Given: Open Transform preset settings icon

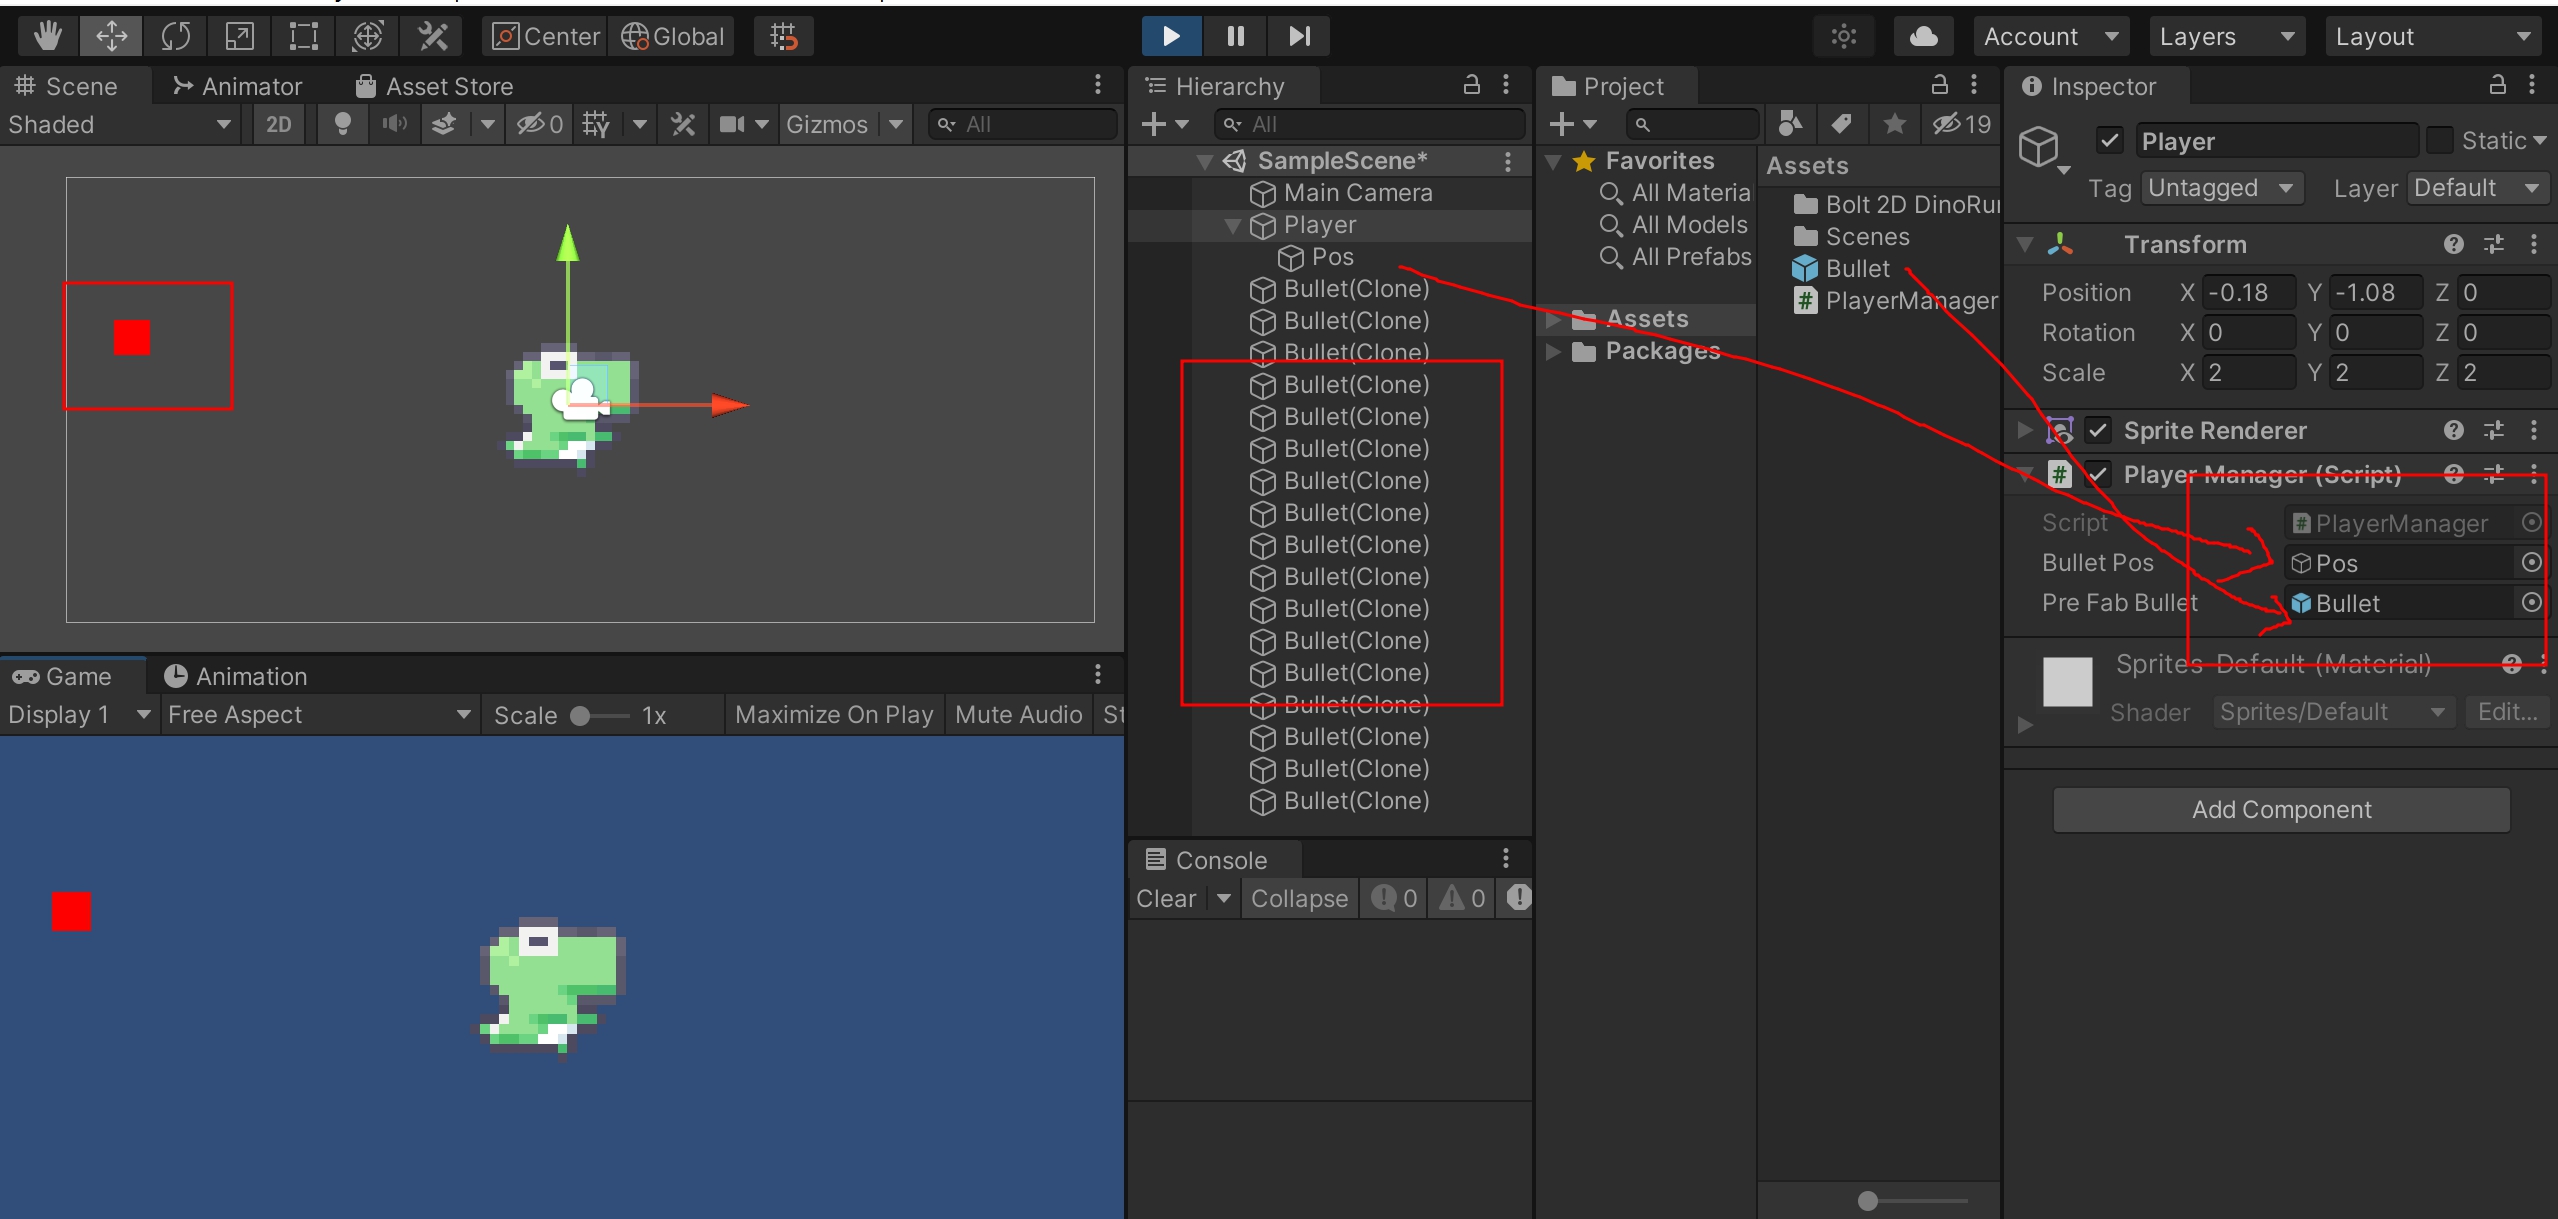Looking at the screenshot, I should coord(2494,244).
